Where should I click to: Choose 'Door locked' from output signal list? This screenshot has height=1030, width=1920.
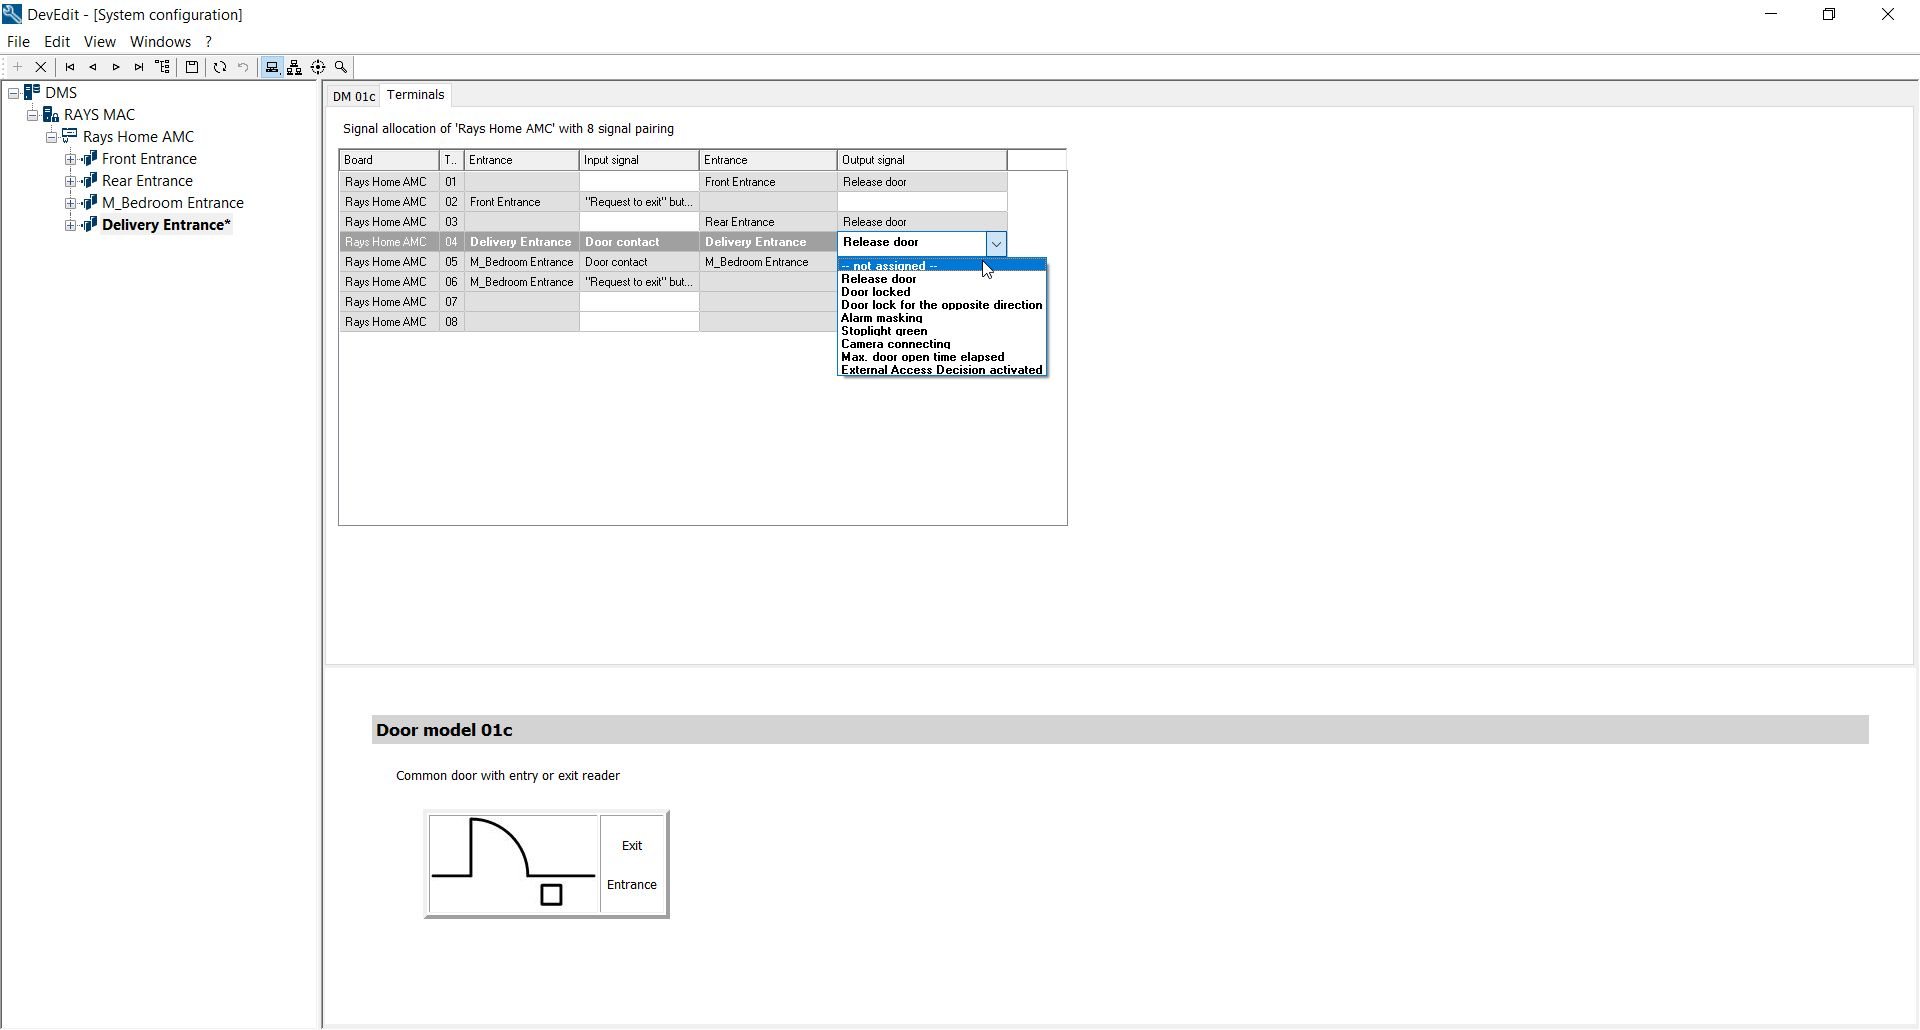coord(876,292)
